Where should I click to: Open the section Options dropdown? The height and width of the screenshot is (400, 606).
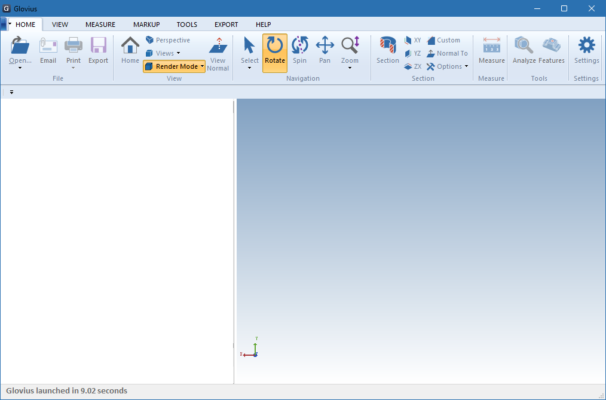click(448, 66)
